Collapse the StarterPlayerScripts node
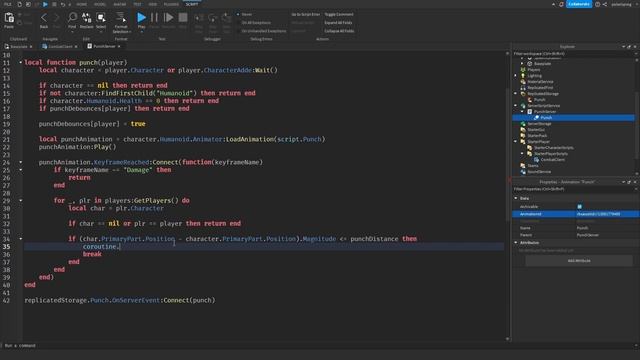640x360 pixels. point(522,153)
